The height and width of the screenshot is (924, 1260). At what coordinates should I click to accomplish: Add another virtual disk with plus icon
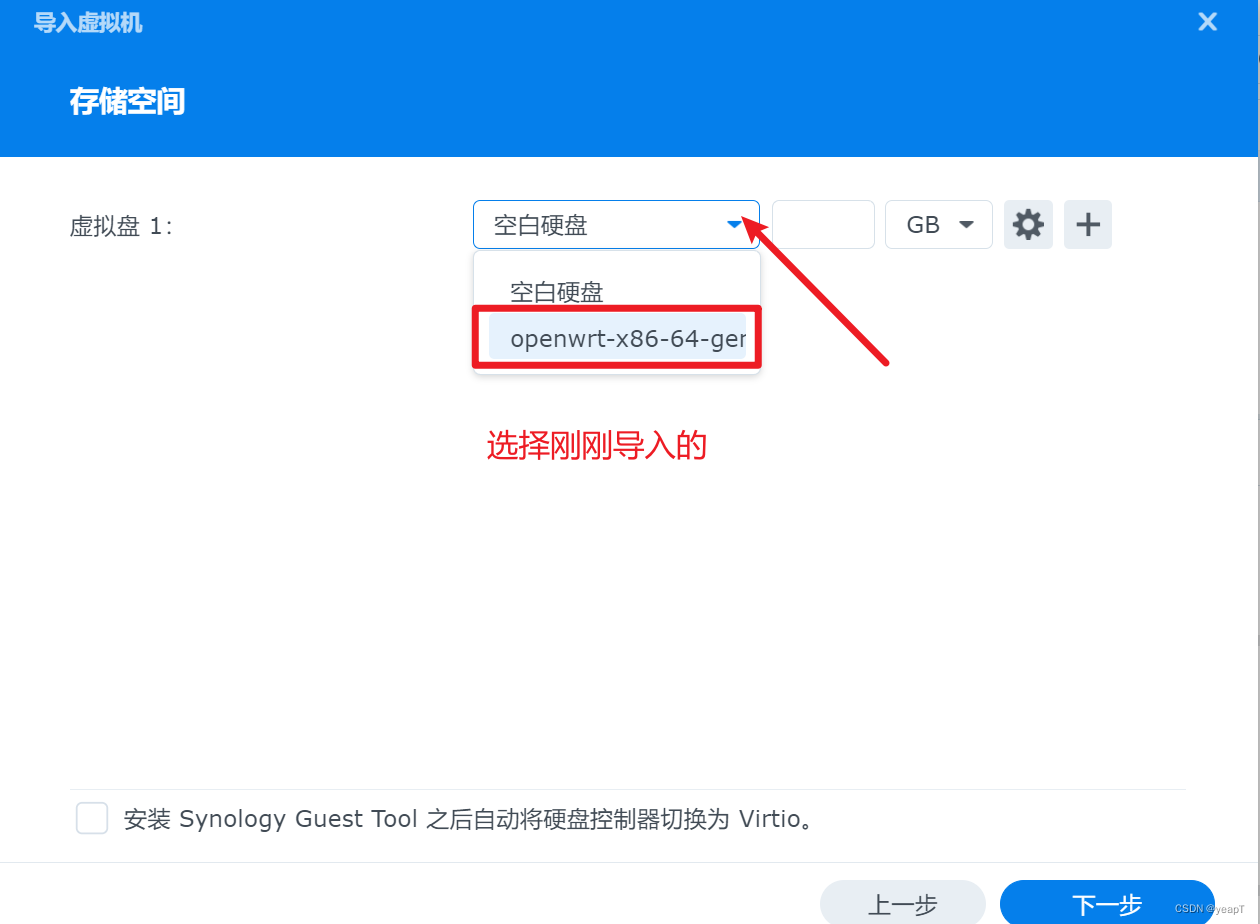(x=1088, y=224)
